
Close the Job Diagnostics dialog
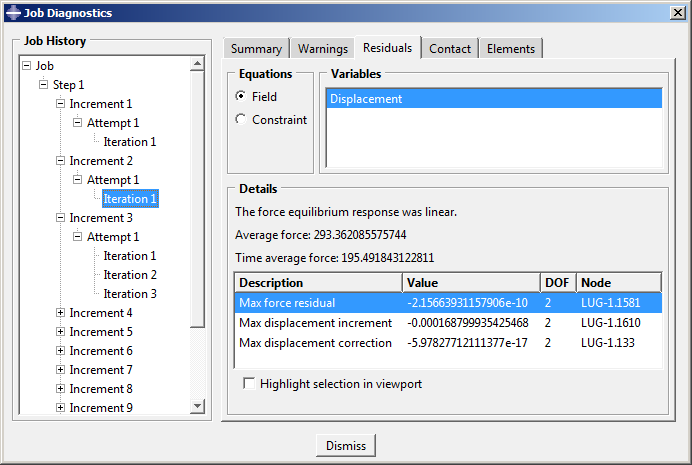click(x=677, y=12)
